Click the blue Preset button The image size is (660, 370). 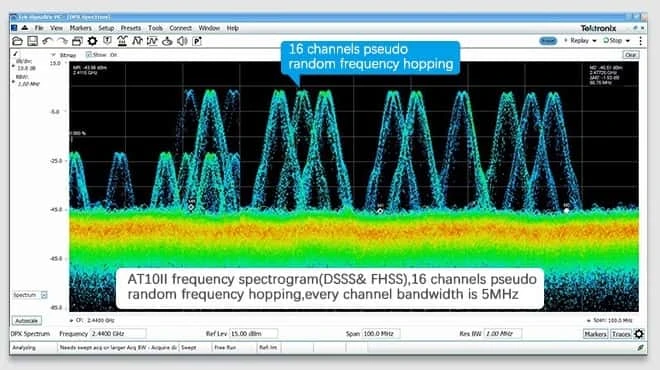tap(548, 40)
